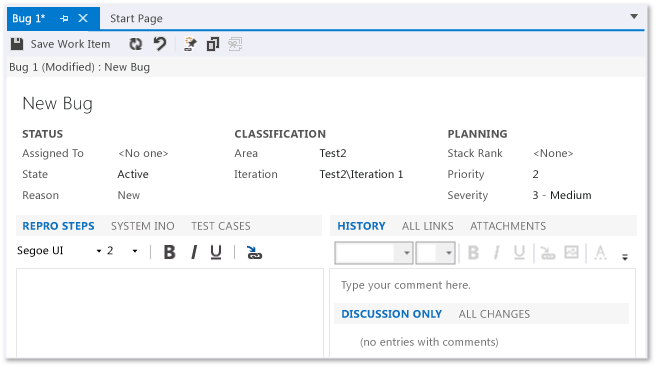Switch to Attachments tab
This screenshot has width=656, height=367.
tap(508, 226)
